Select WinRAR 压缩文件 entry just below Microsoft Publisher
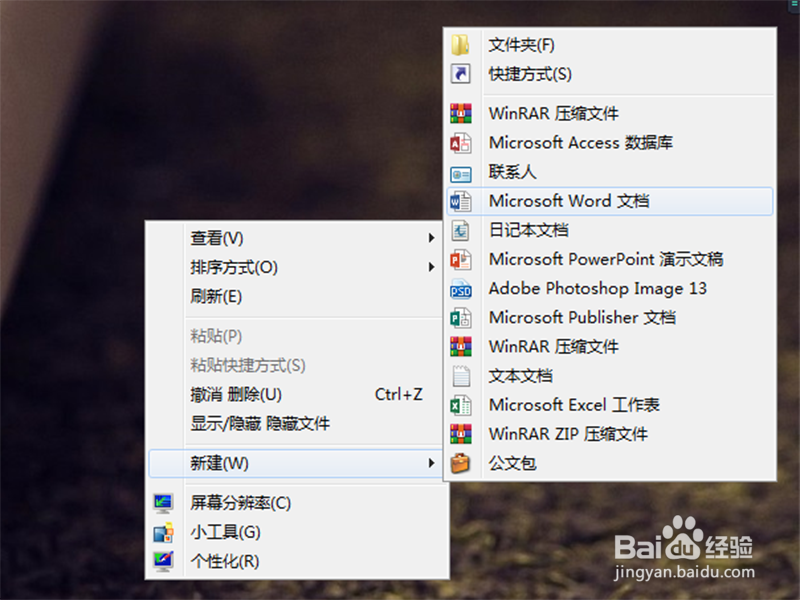800x600 pixels. (x=610, y=347)
